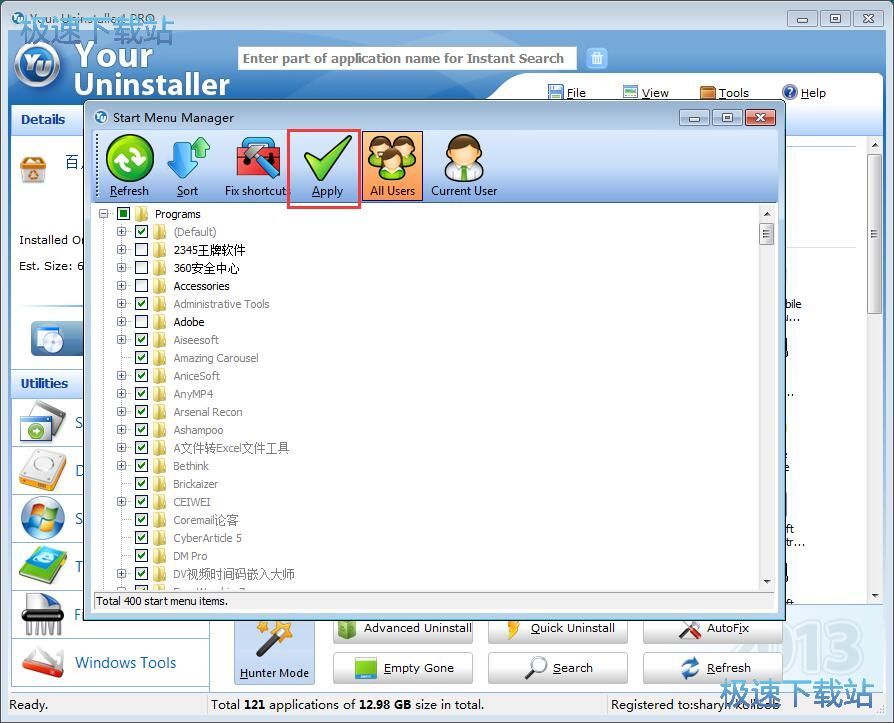Select the AnyMP4 tree item
The image size is (894, 723).
[x=193, y=393]
